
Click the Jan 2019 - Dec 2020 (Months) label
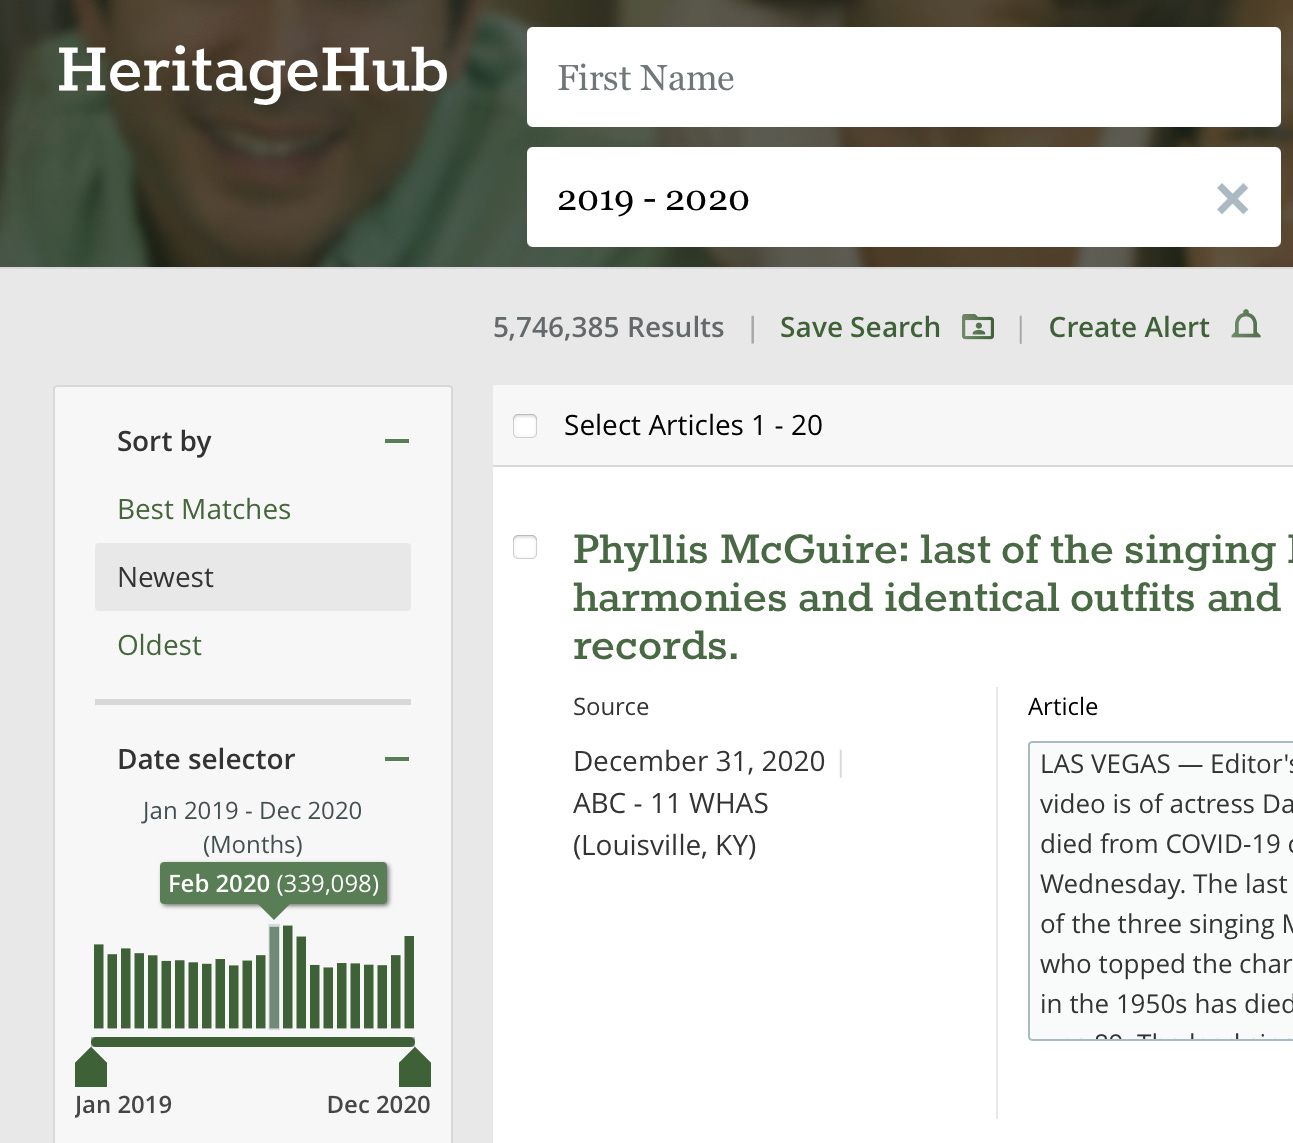[x=252, y=827]
